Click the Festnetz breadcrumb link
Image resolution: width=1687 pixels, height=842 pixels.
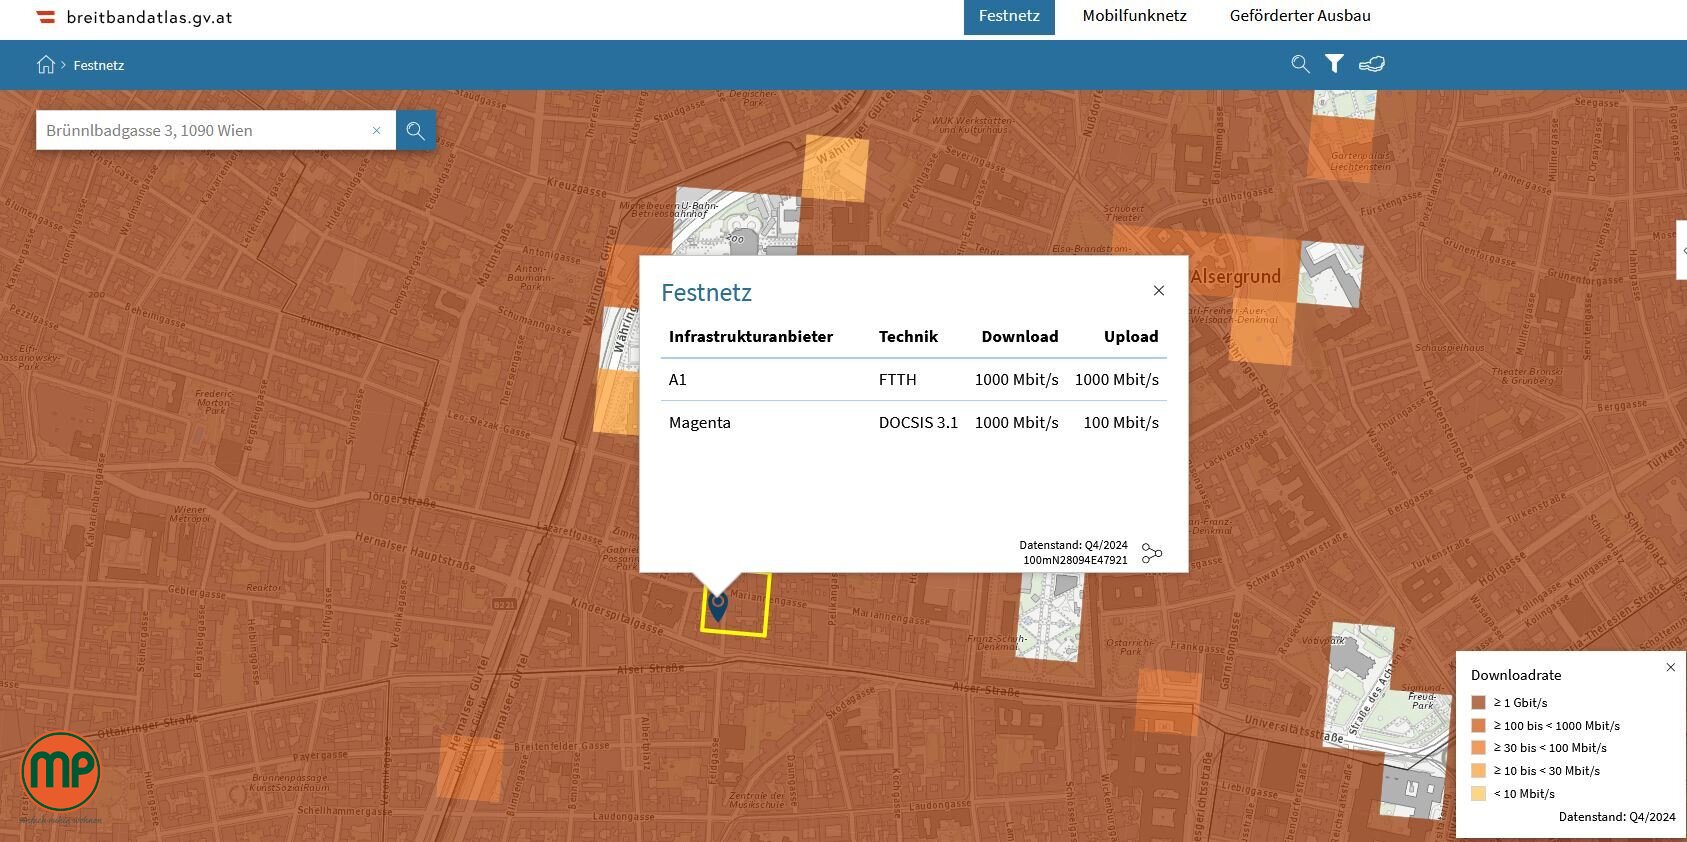pos(99,65)
